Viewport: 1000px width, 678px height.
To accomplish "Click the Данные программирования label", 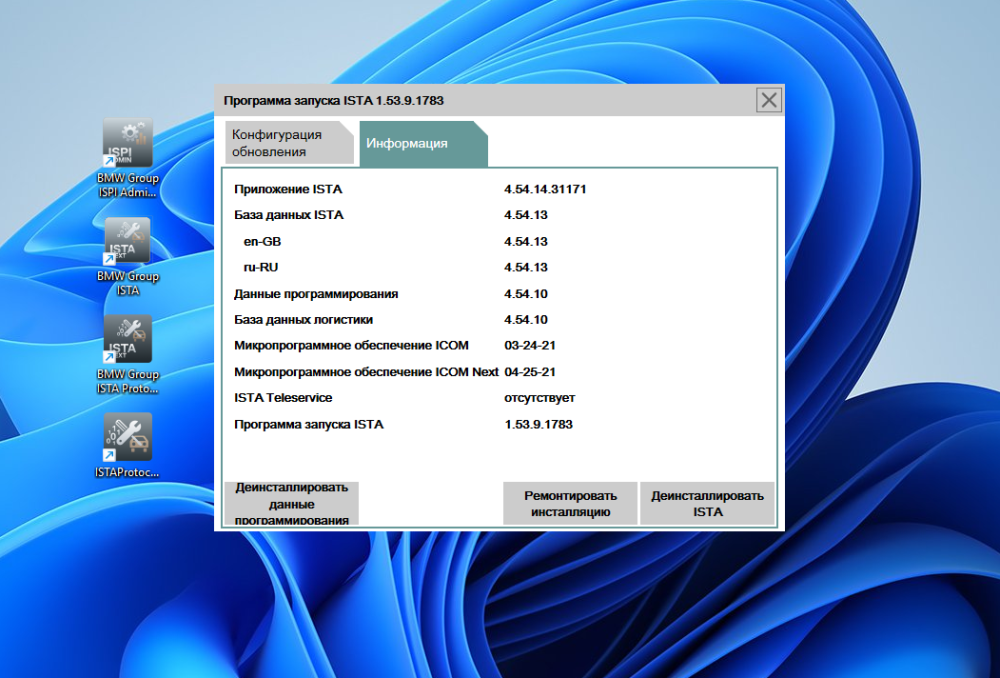I will 316,294.
